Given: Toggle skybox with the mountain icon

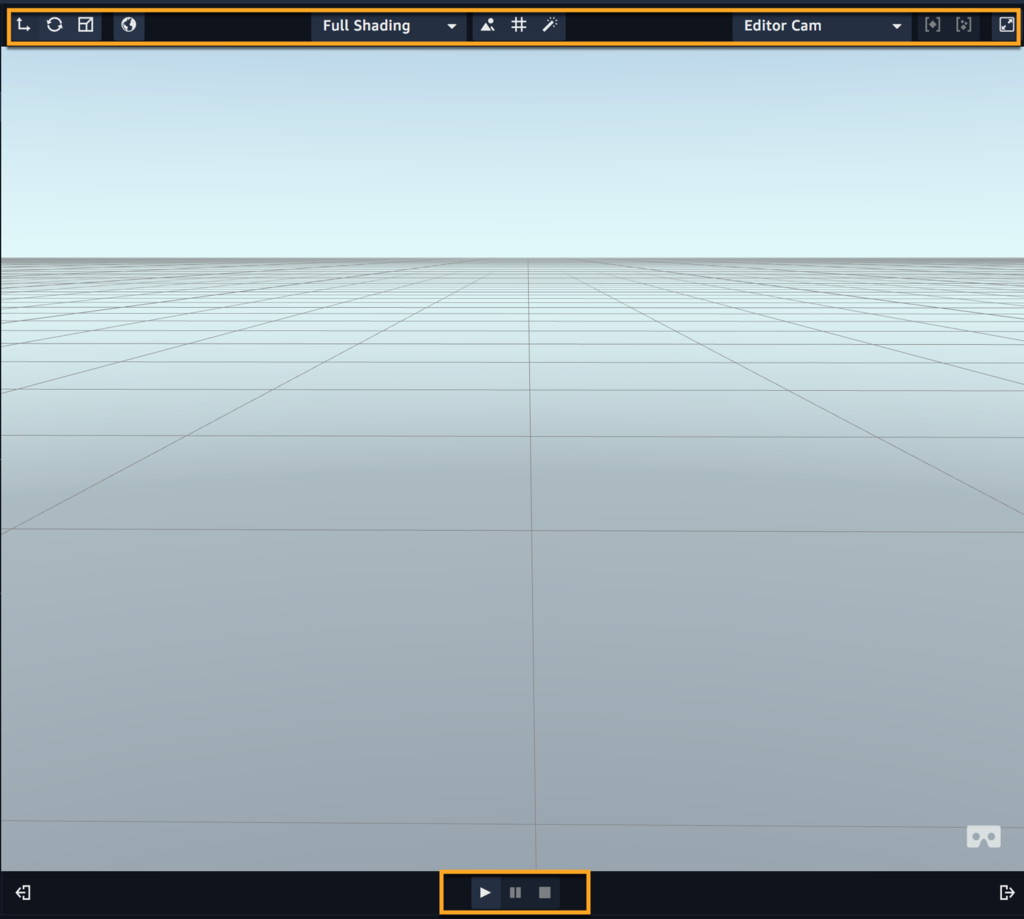Looking at the screenshot, I should [488, 25].
